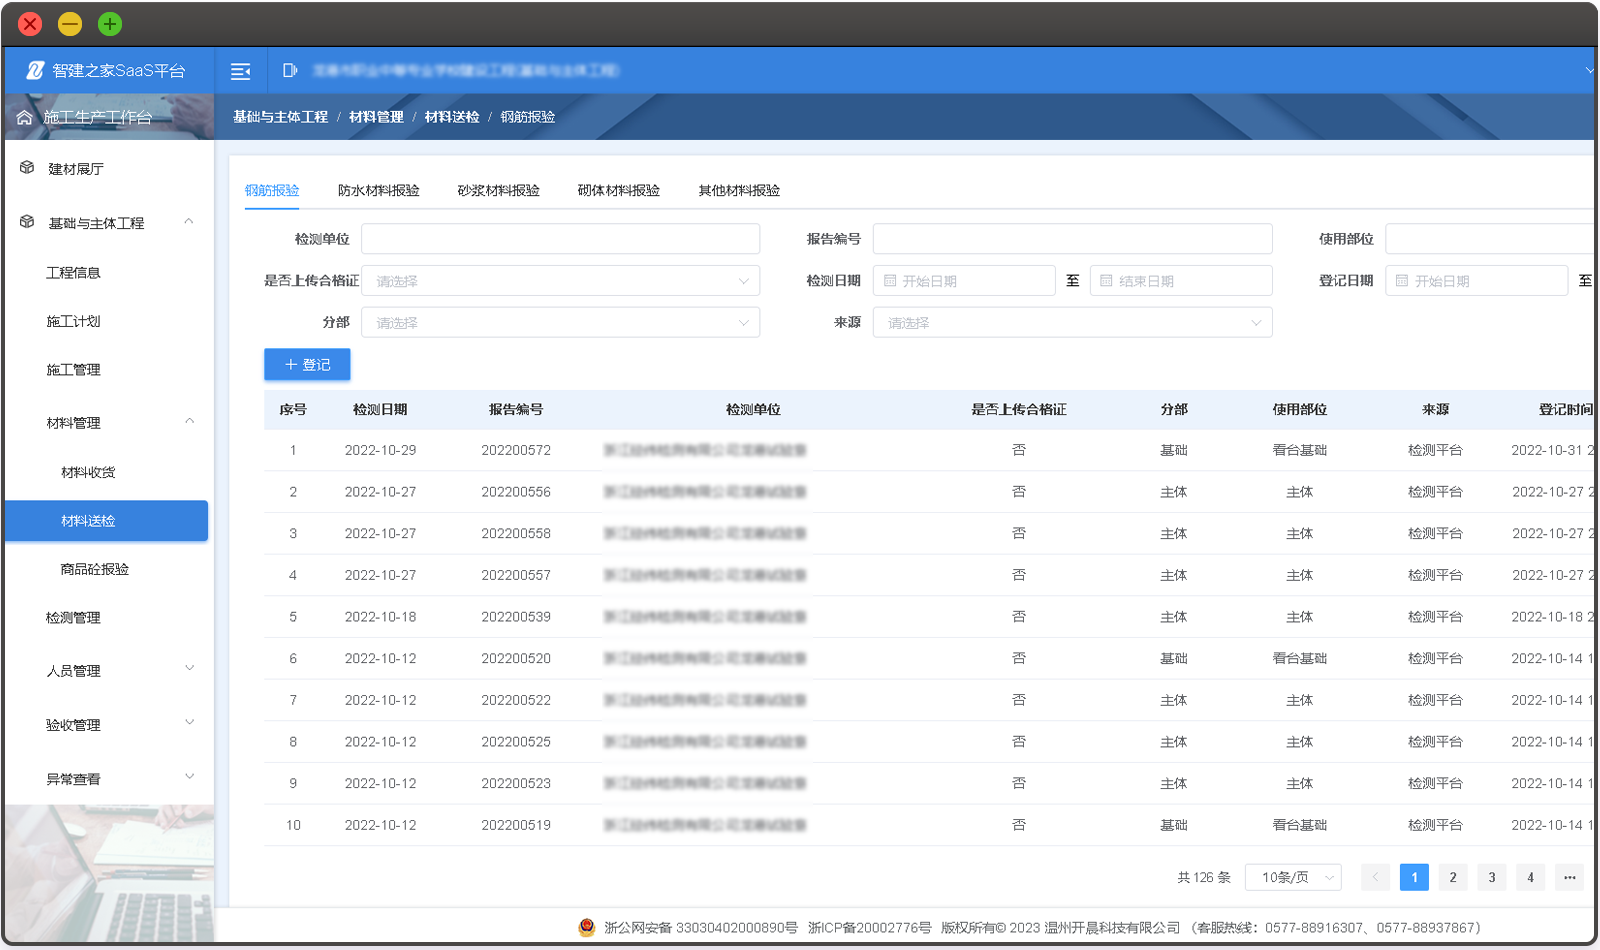The width and height of the screenshot is (1600, 950).
Task: Click 看台基础 in row 202200520
Action: pyautogui.click(x=1299, y=659)
